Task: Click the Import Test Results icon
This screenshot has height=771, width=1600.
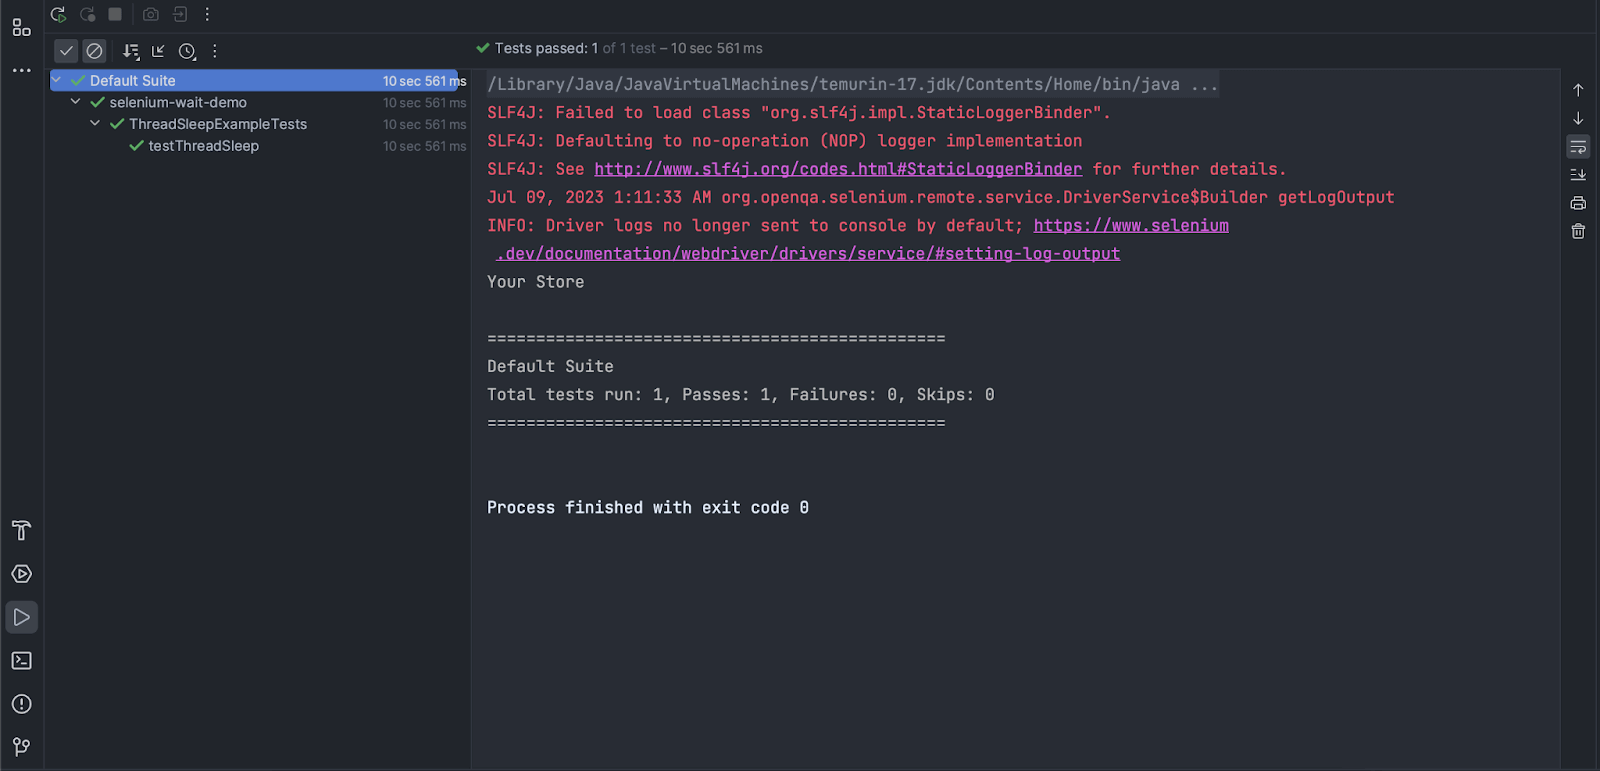Action: pos(178,15)
